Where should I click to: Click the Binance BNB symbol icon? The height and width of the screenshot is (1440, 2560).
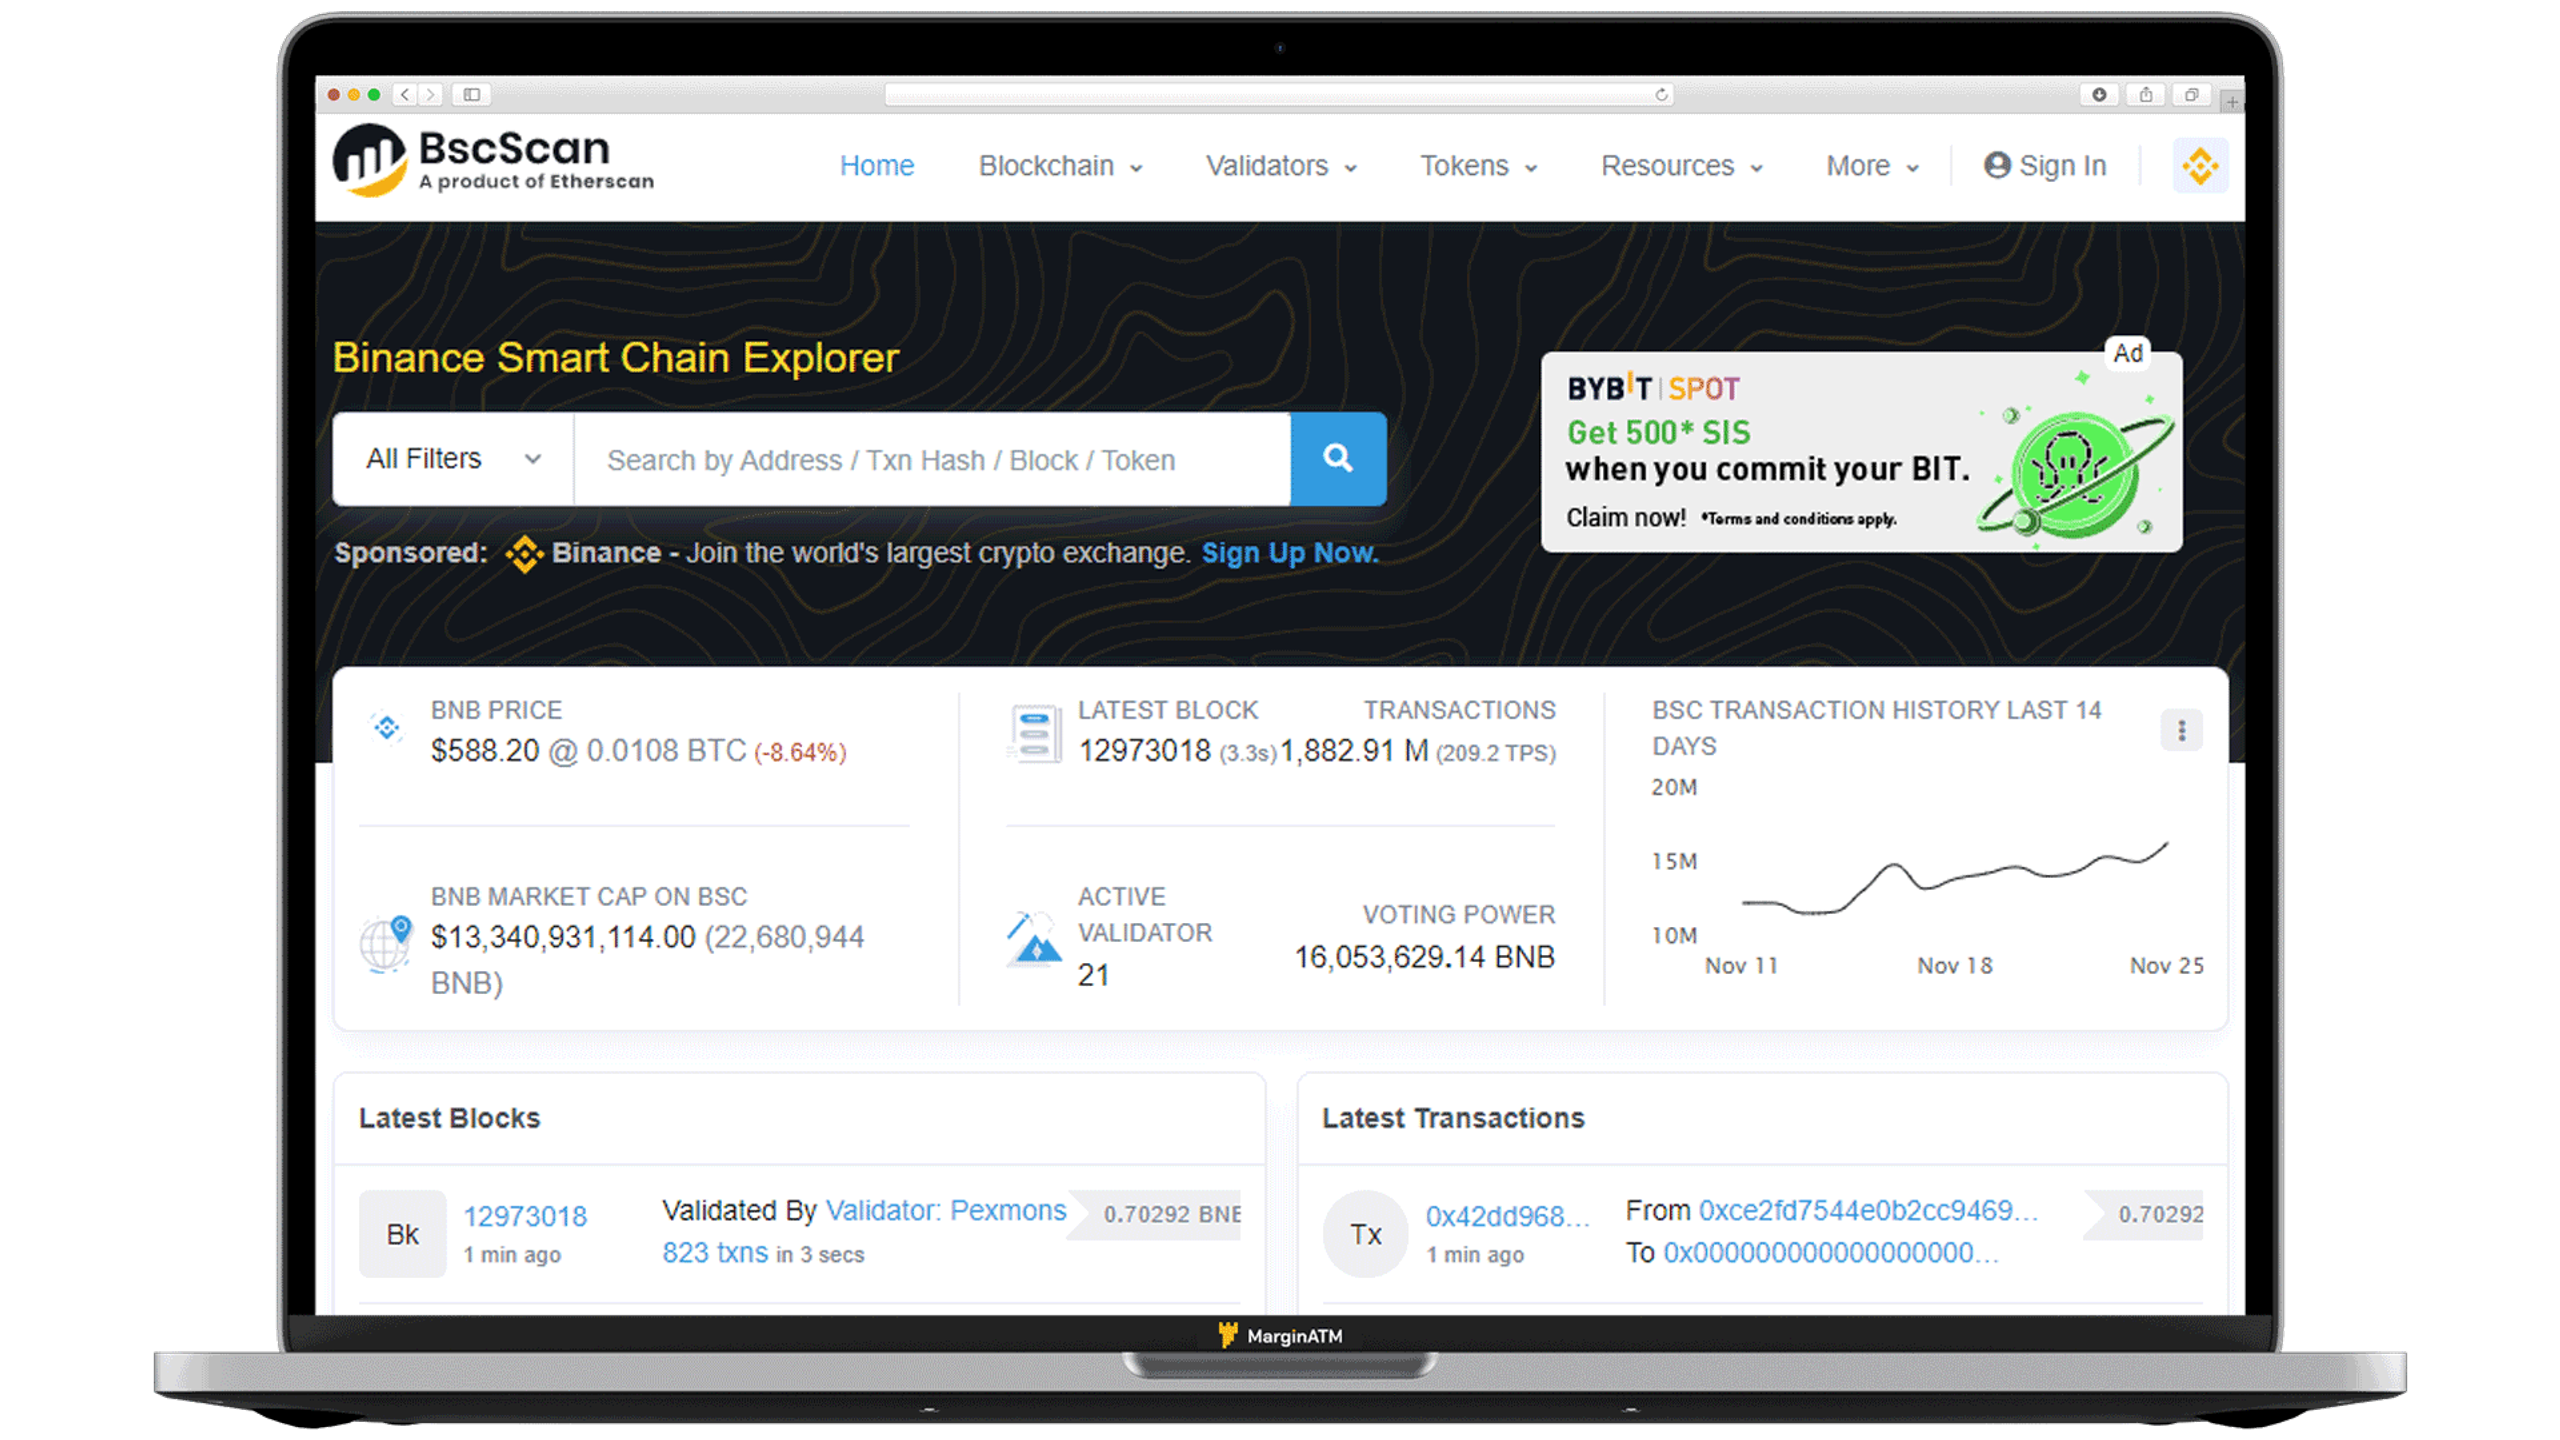(2200, 165)
